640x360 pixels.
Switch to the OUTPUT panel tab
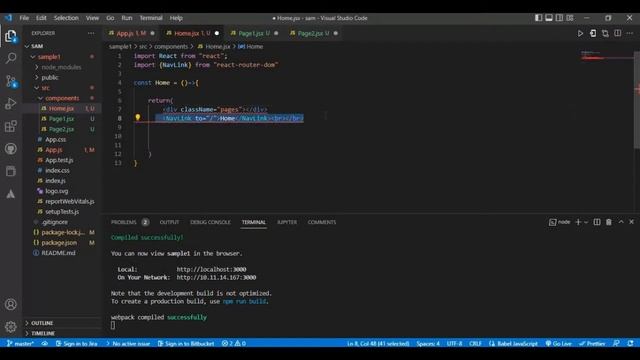(169, 222)
